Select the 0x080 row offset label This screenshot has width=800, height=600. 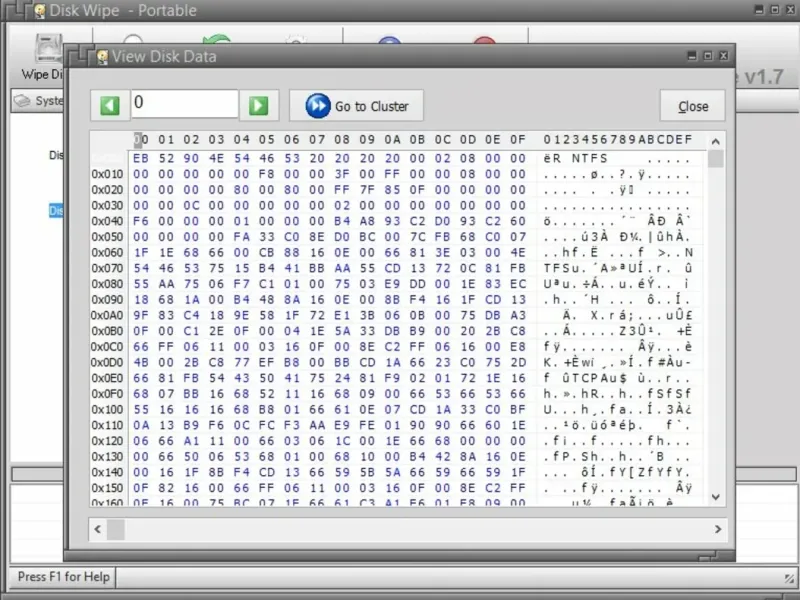pyautogui.click(x=107, y=284)
